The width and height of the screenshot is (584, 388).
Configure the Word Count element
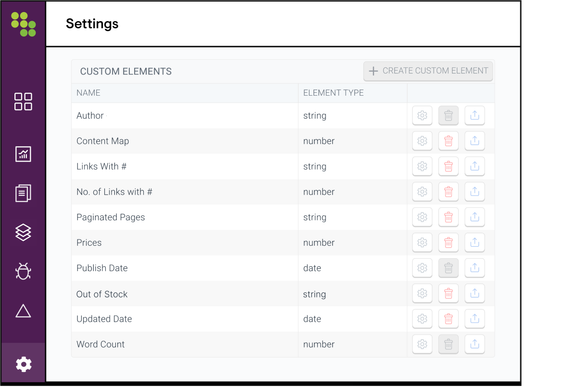pos(422,344)
